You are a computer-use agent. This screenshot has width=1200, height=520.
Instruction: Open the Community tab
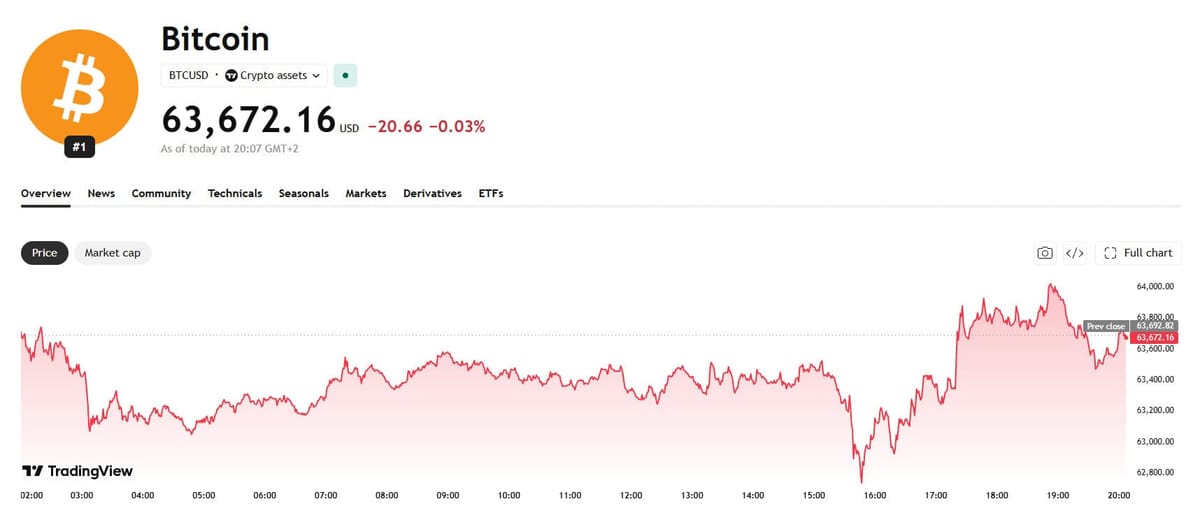pos(161,193)
